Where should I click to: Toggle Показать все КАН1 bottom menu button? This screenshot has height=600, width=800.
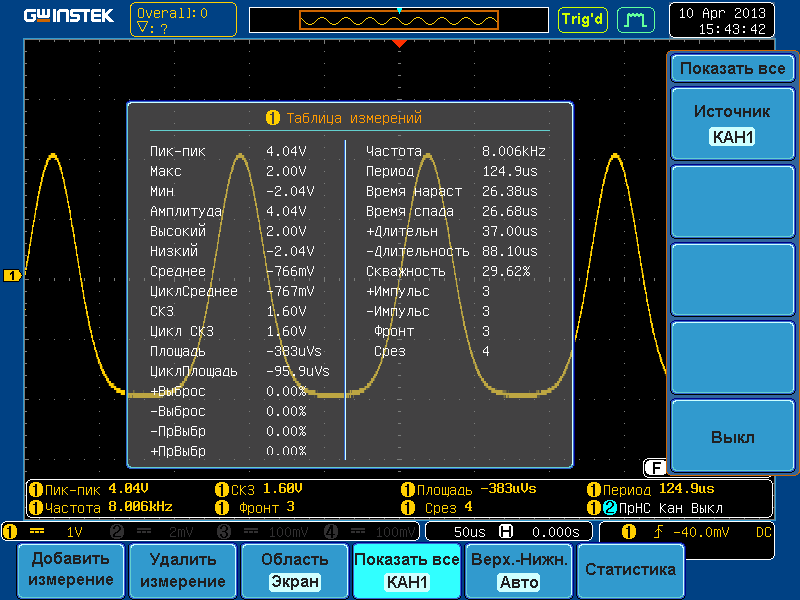(406, 570)
